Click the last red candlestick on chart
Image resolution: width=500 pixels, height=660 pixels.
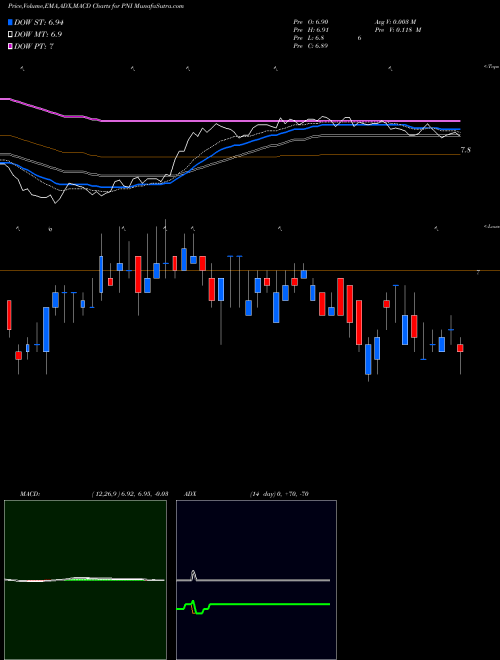pyautogui.click(x=460, y=348)
